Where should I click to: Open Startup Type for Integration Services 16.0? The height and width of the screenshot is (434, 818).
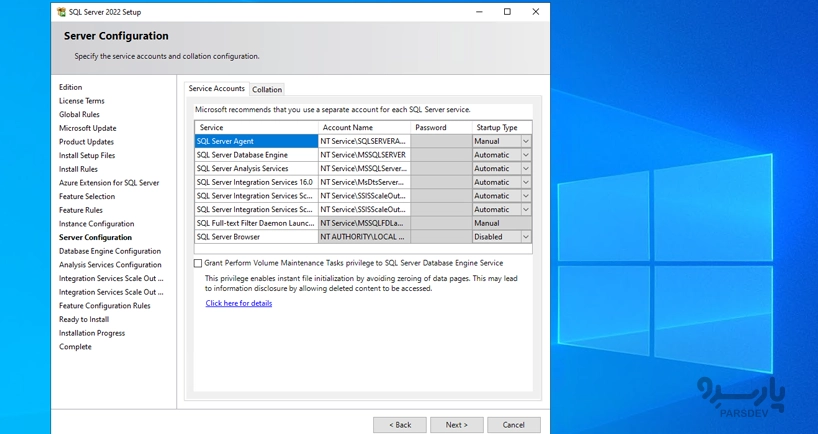pos(526,183)
